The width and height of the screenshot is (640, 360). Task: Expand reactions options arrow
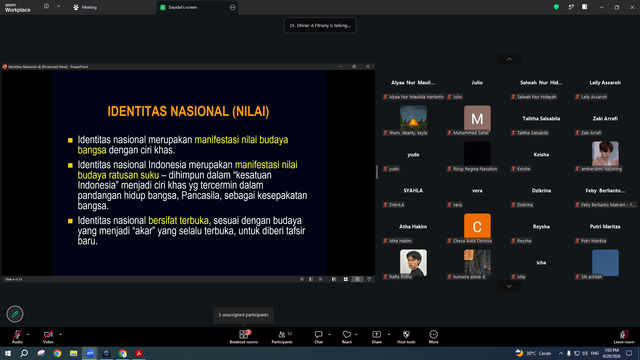356,334
